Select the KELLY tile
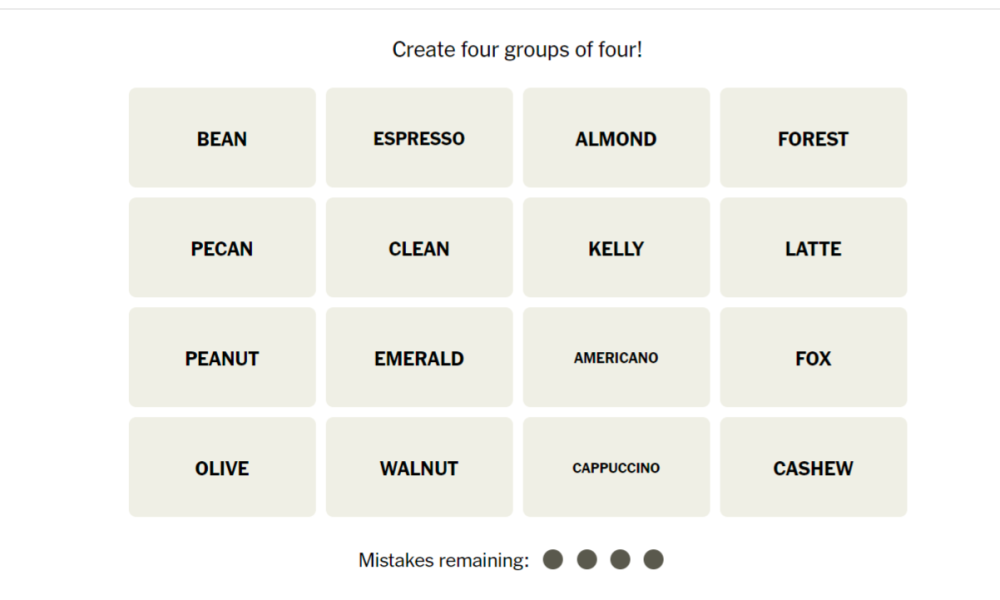 [616, 248]
